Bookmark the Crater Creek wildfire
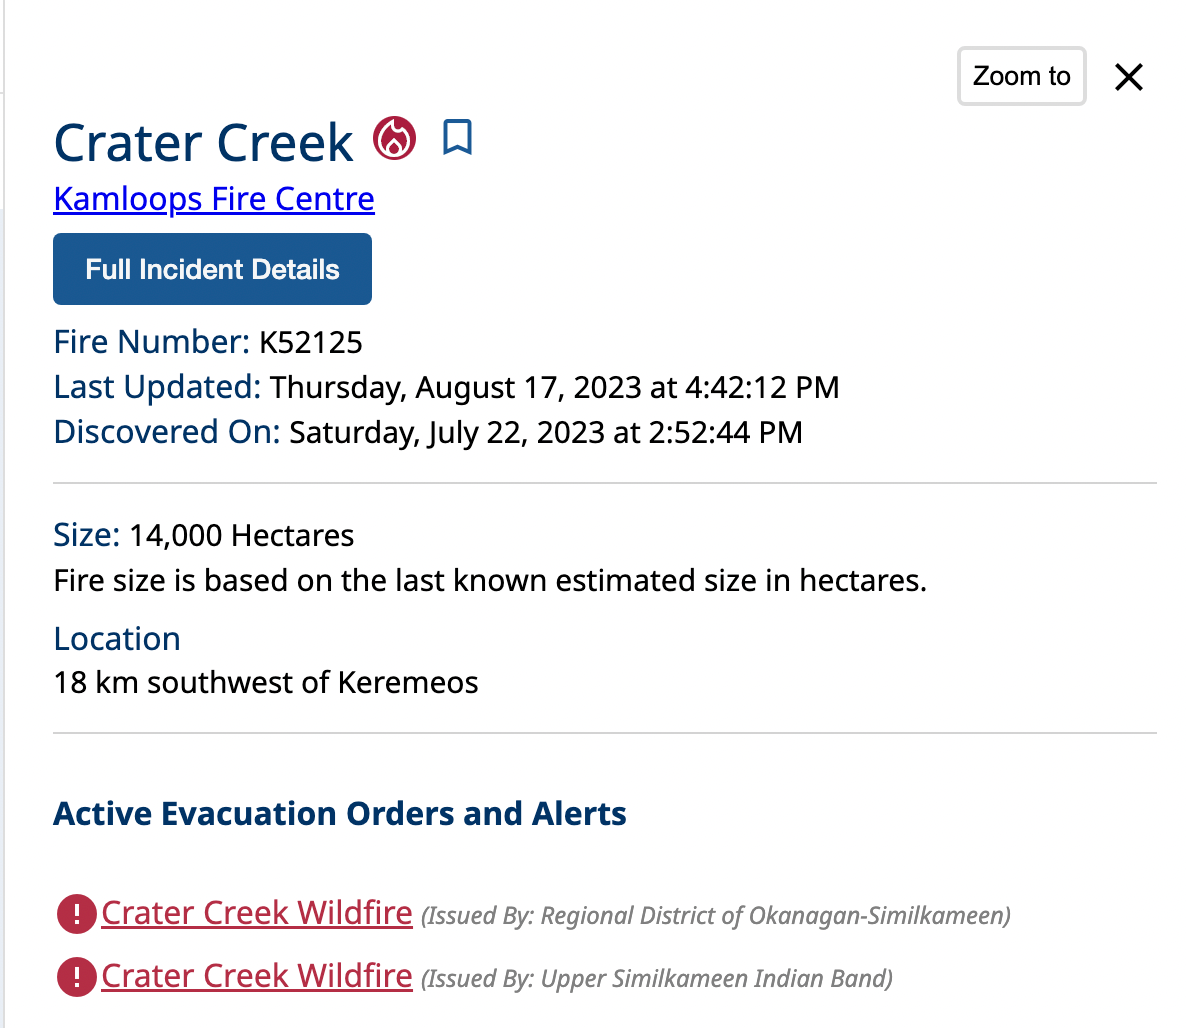The image size is (1186, 1028). click(x=457, y=138)
